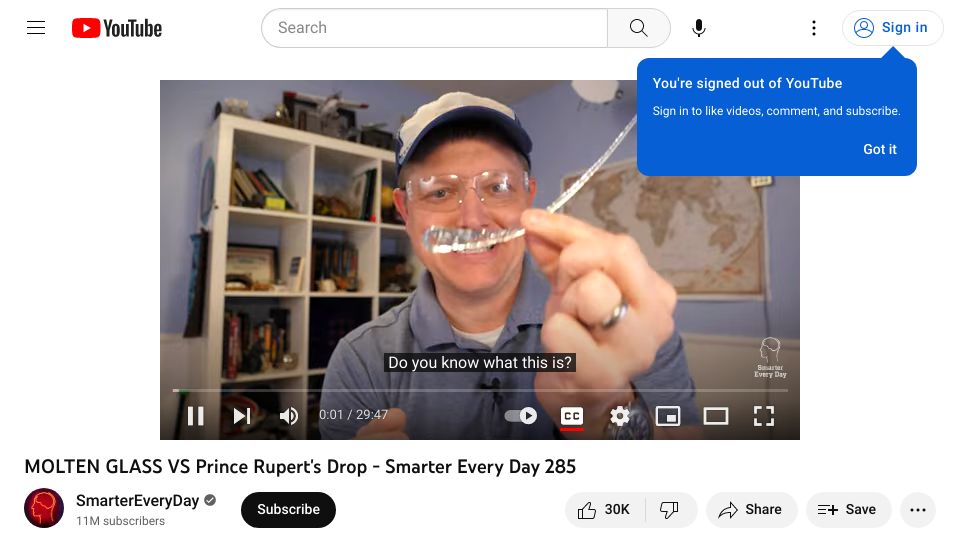Viewport: 960px width, 540px height.
Task: Open more actions ellipsis below video
Action: click(918, 509)
